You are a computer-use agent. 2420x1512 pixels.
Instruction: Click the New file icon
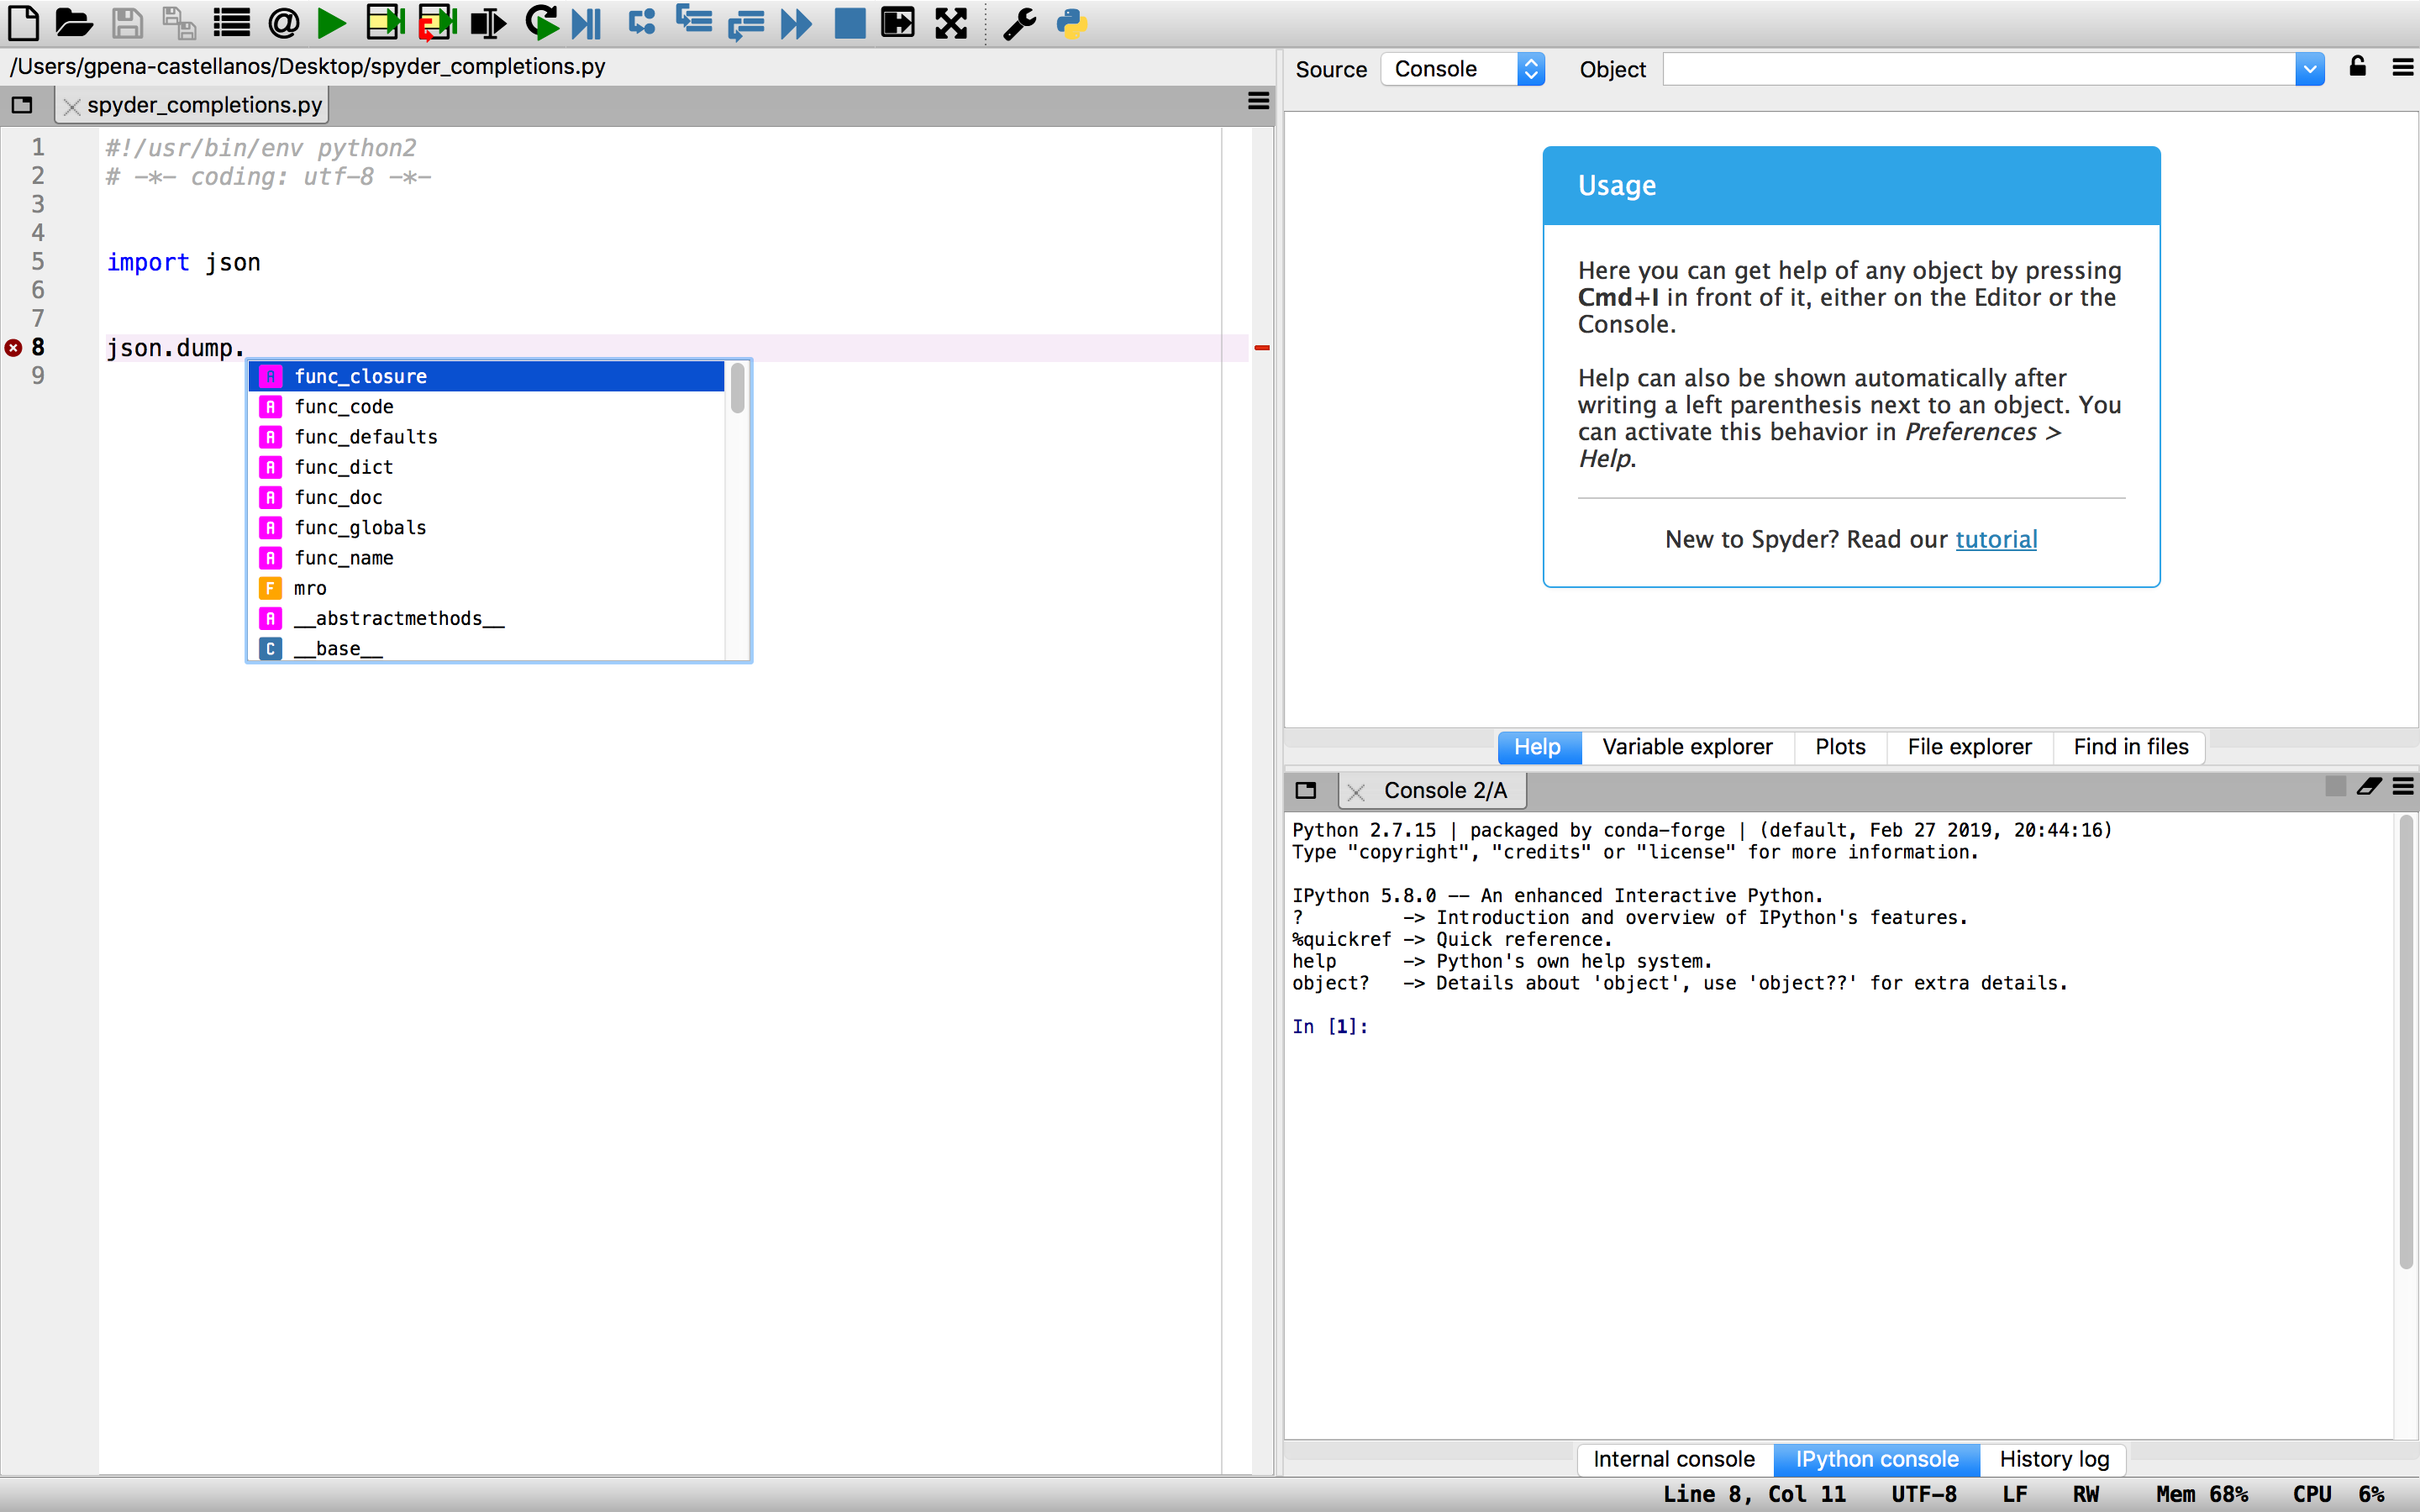click(23, 23)
